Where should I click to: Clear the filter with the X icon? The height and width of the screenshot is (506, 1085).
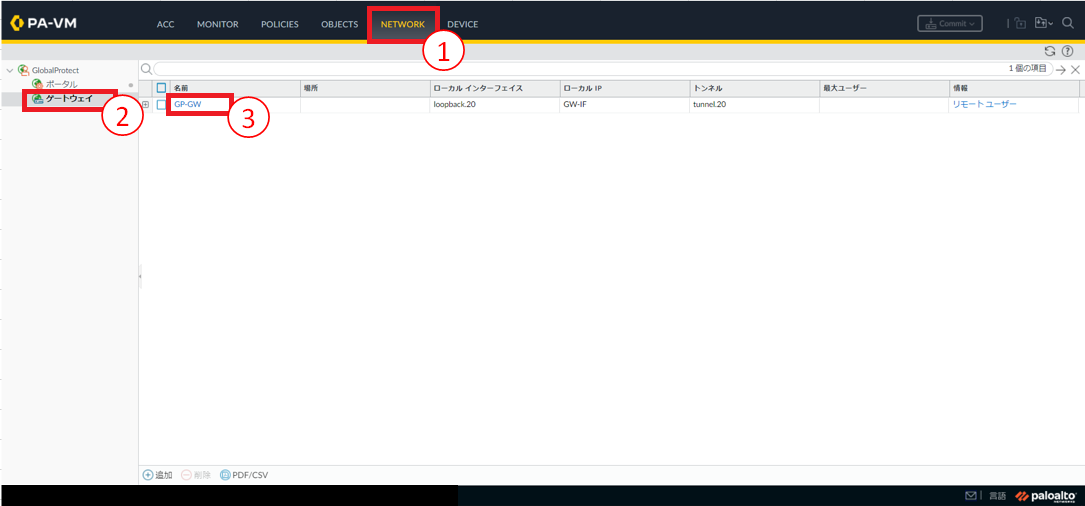(x=1075, y=70)
